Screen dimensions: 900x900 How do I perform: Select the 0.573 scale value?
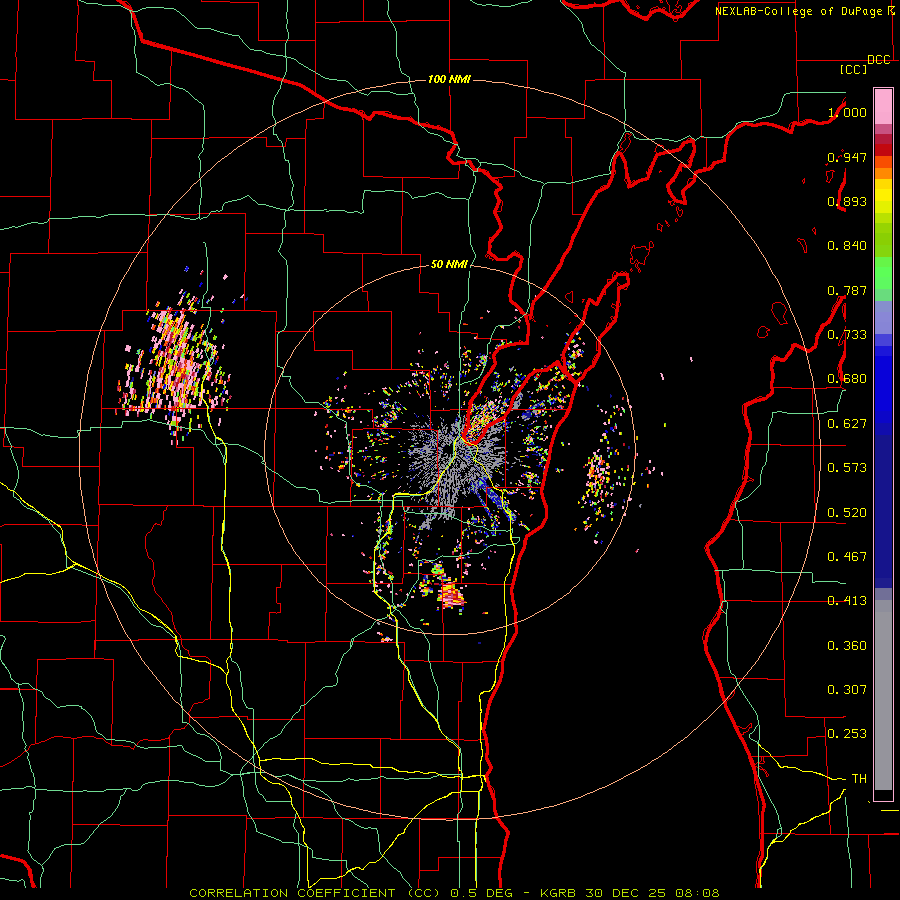pyautogui.click(x=847, y=468)
